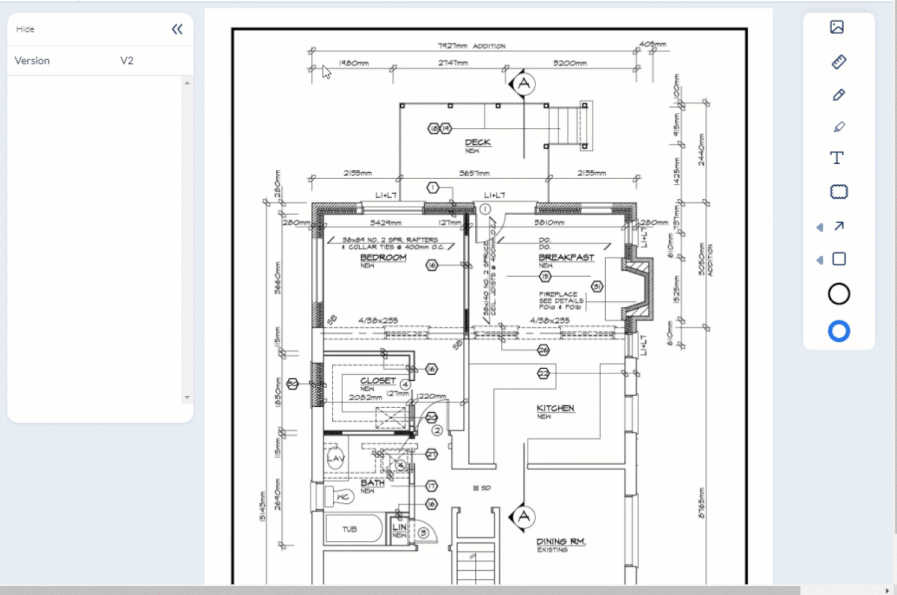897x595 pixels.
Task: Click the version list scroll up arrow
Action: coord(187,84)
